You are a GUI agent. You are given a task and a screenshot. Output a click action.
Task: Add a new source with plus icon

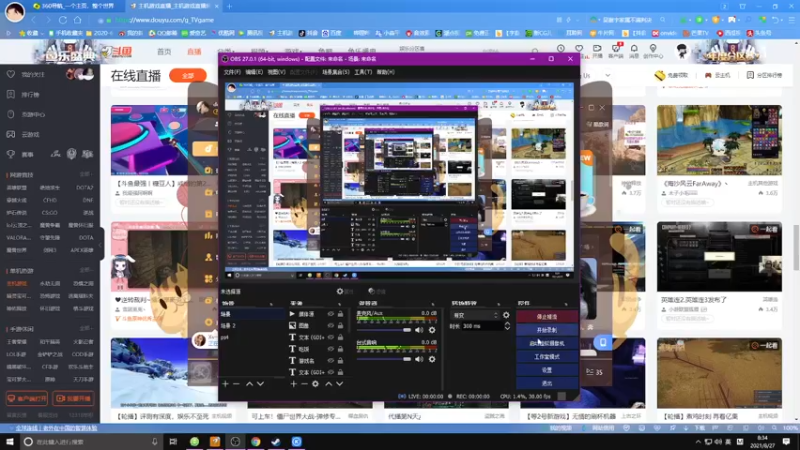tap(293, 384)
